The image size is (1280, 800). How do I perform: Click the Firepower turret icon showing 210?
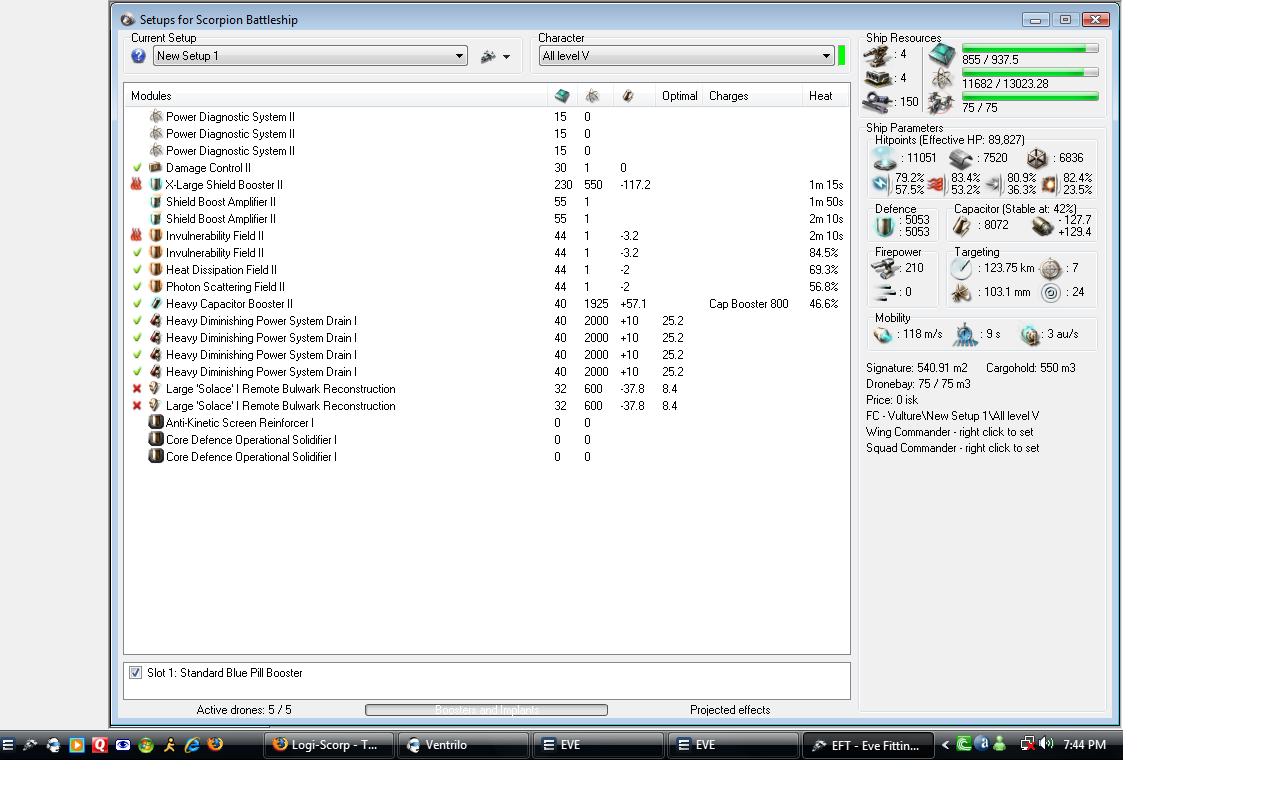coord(885,268)
